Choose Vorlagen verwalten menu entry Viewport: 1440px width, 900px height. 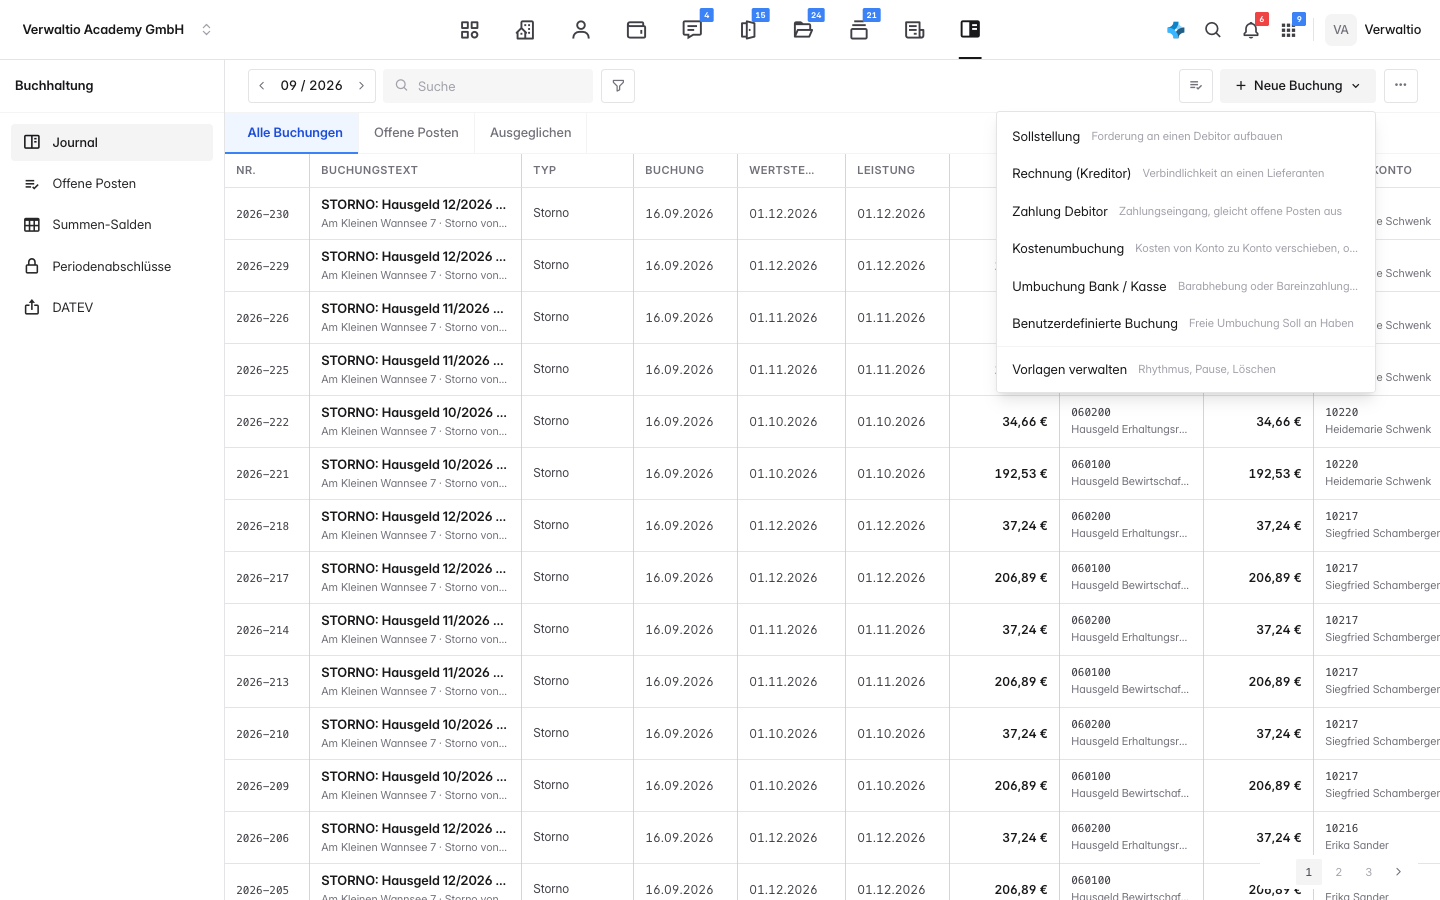(x=1186, y=369)
